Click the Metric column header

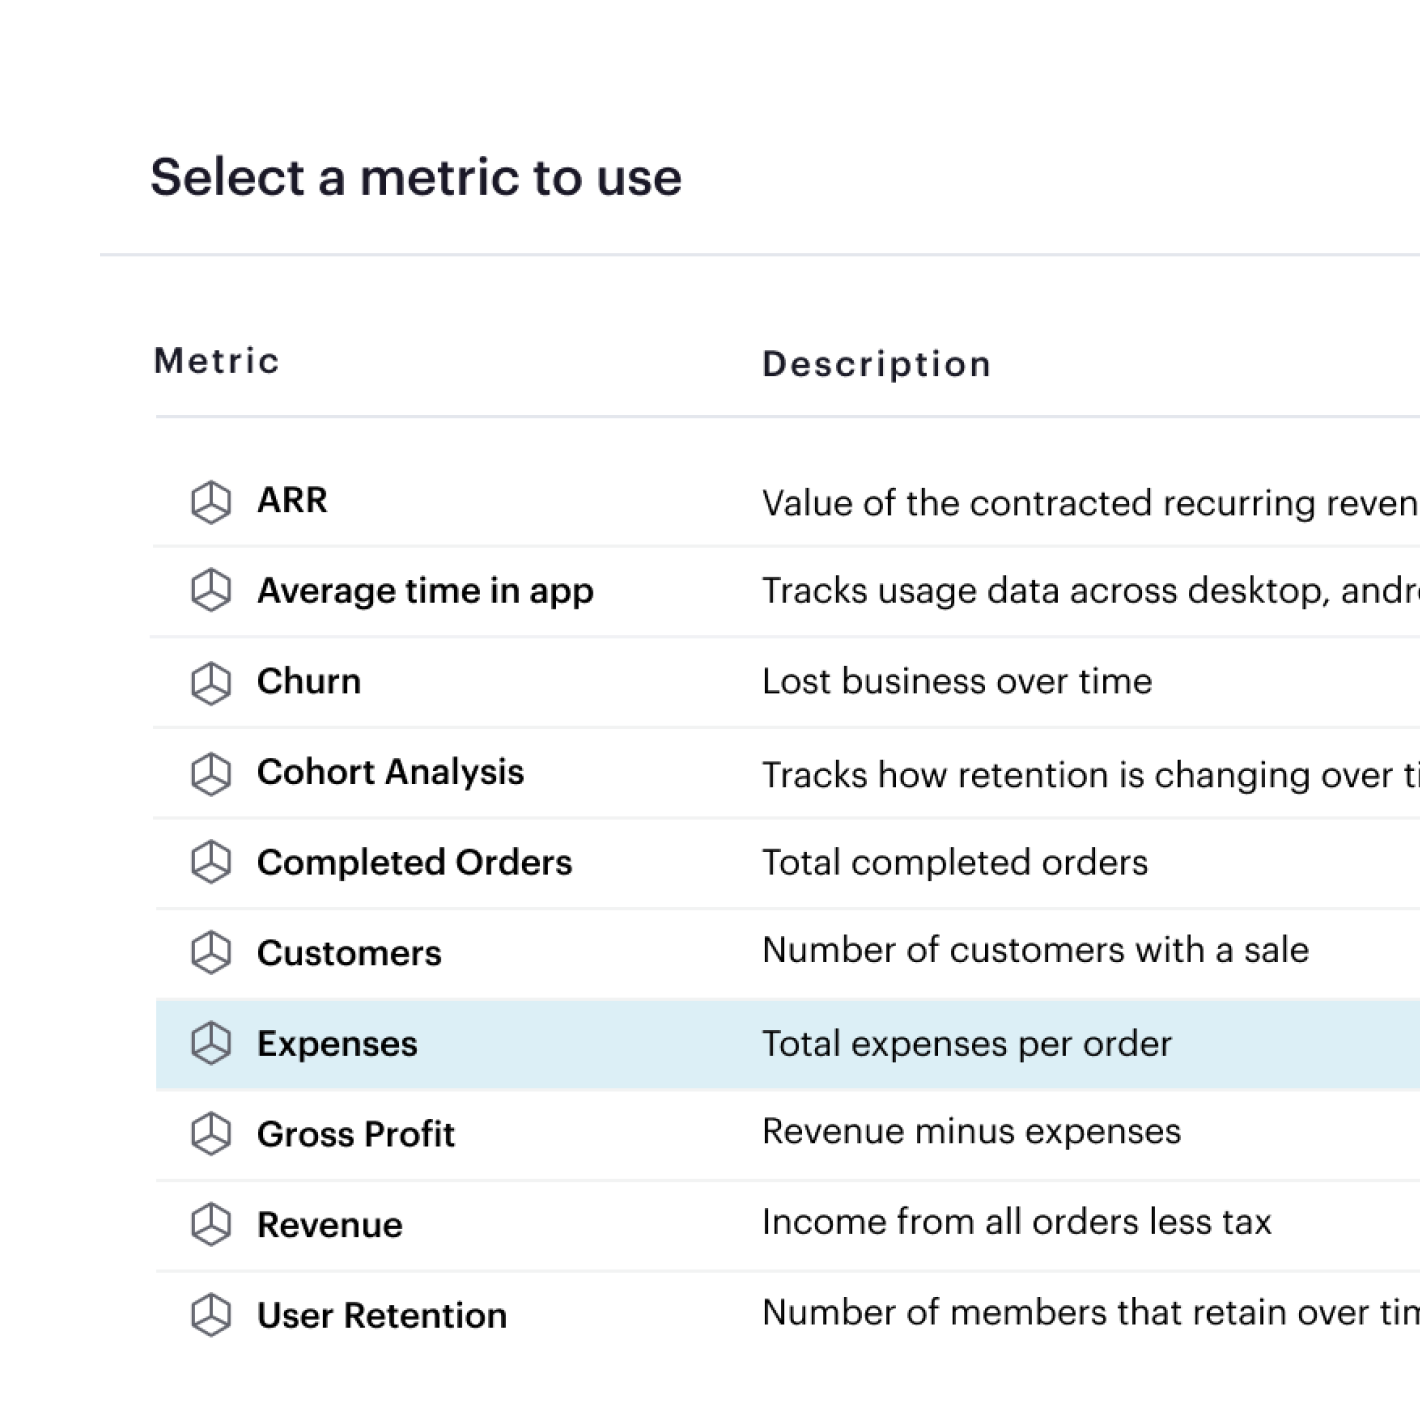[217, 361]
